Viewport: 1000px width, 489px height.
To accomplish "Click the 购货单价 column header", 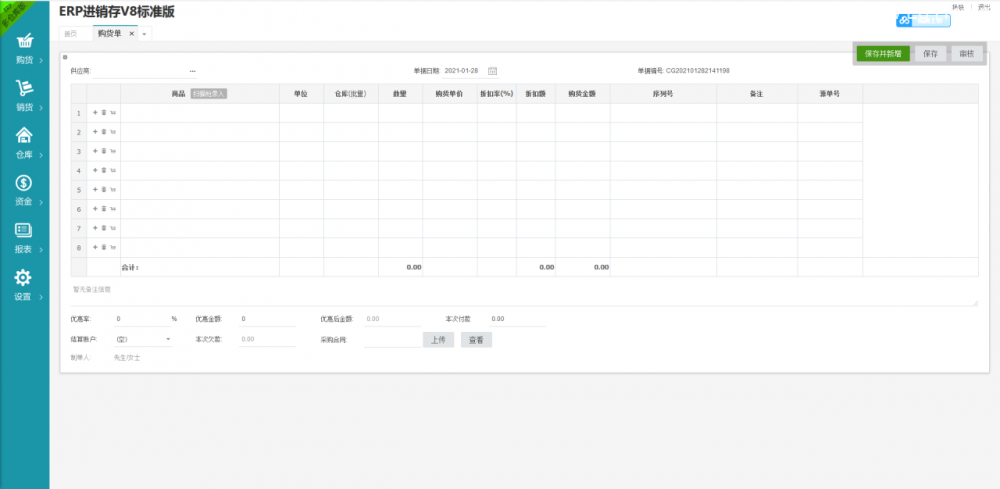I will [x=450, y=94].
